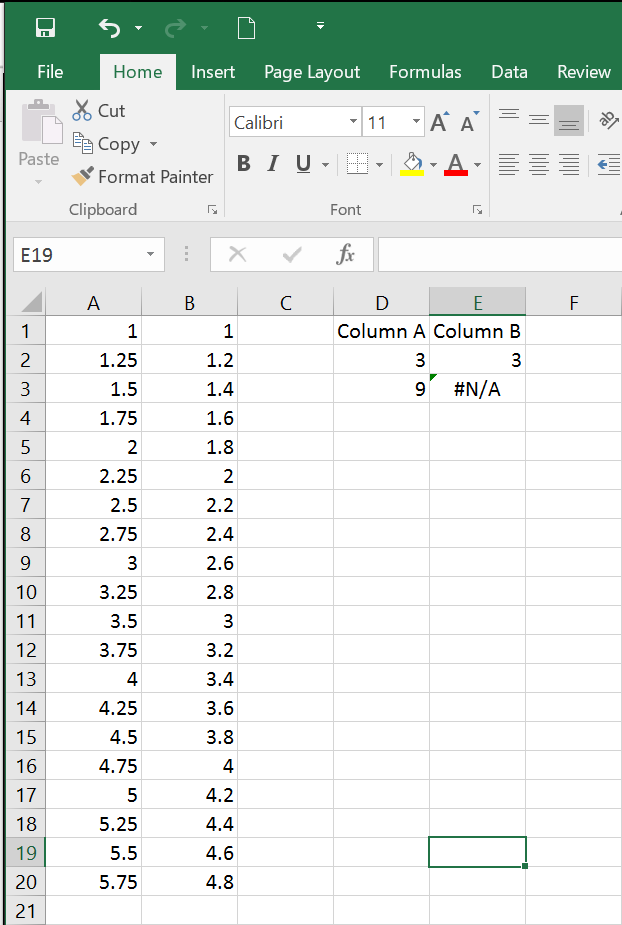Screen dimensions: 622x925
Task: Open the Font dialog launcher
Action: 477,210
